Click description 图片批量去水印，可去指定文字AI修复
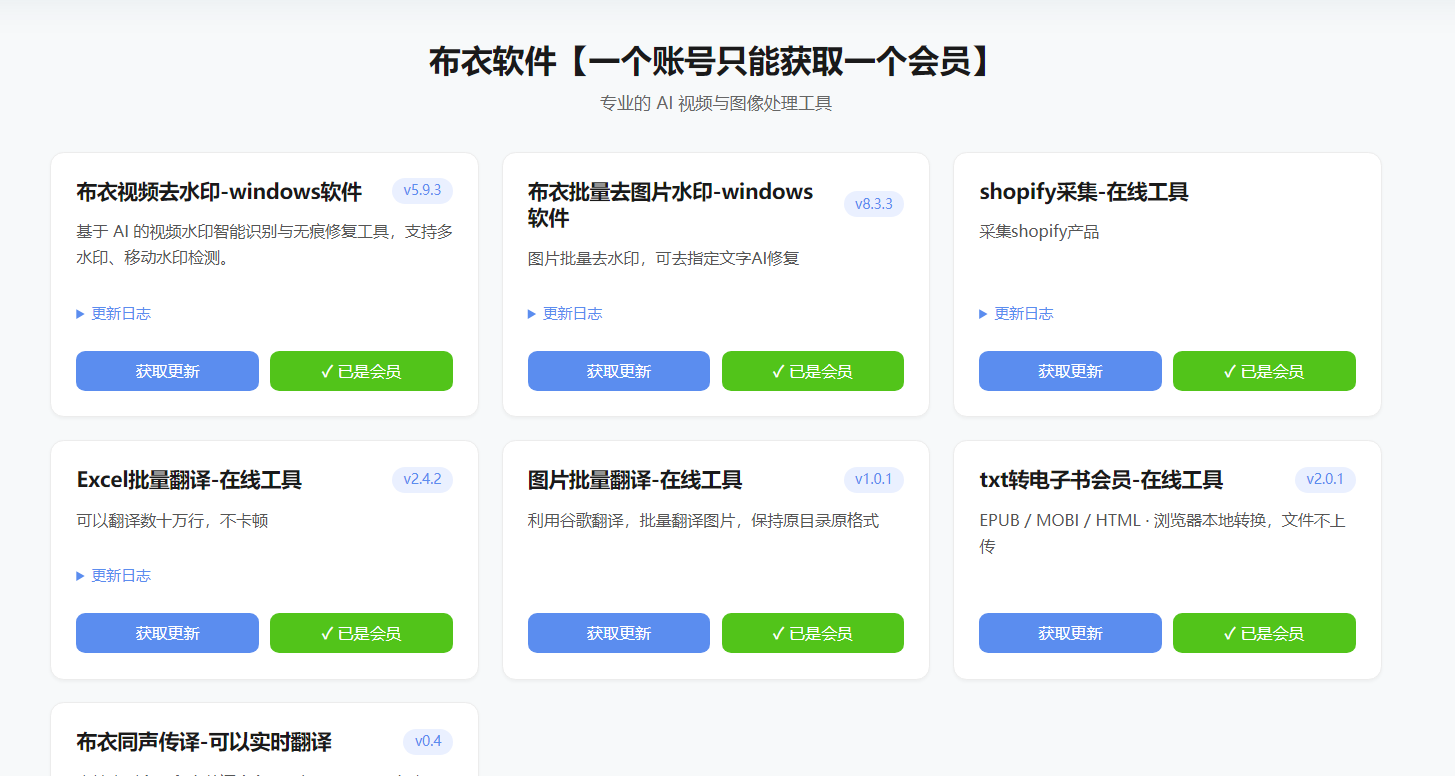This screenshot has height=776, width=1455. click(x=664, y=258)
